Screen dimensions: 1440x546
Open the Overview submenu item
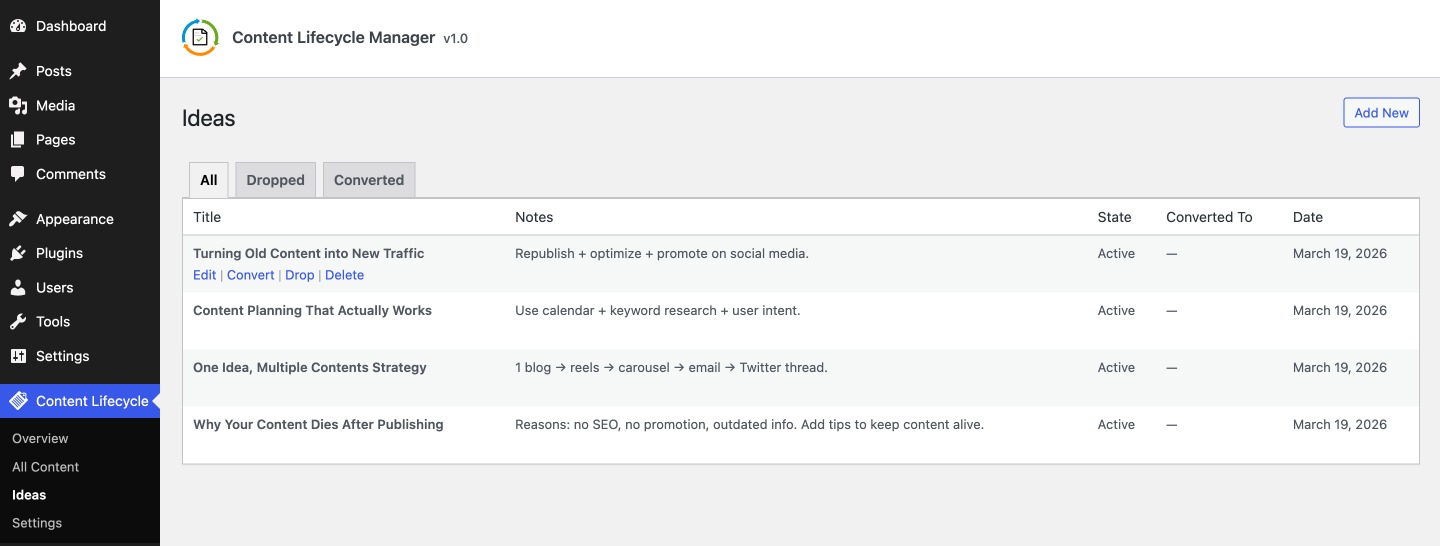click(x=40, y=438)
